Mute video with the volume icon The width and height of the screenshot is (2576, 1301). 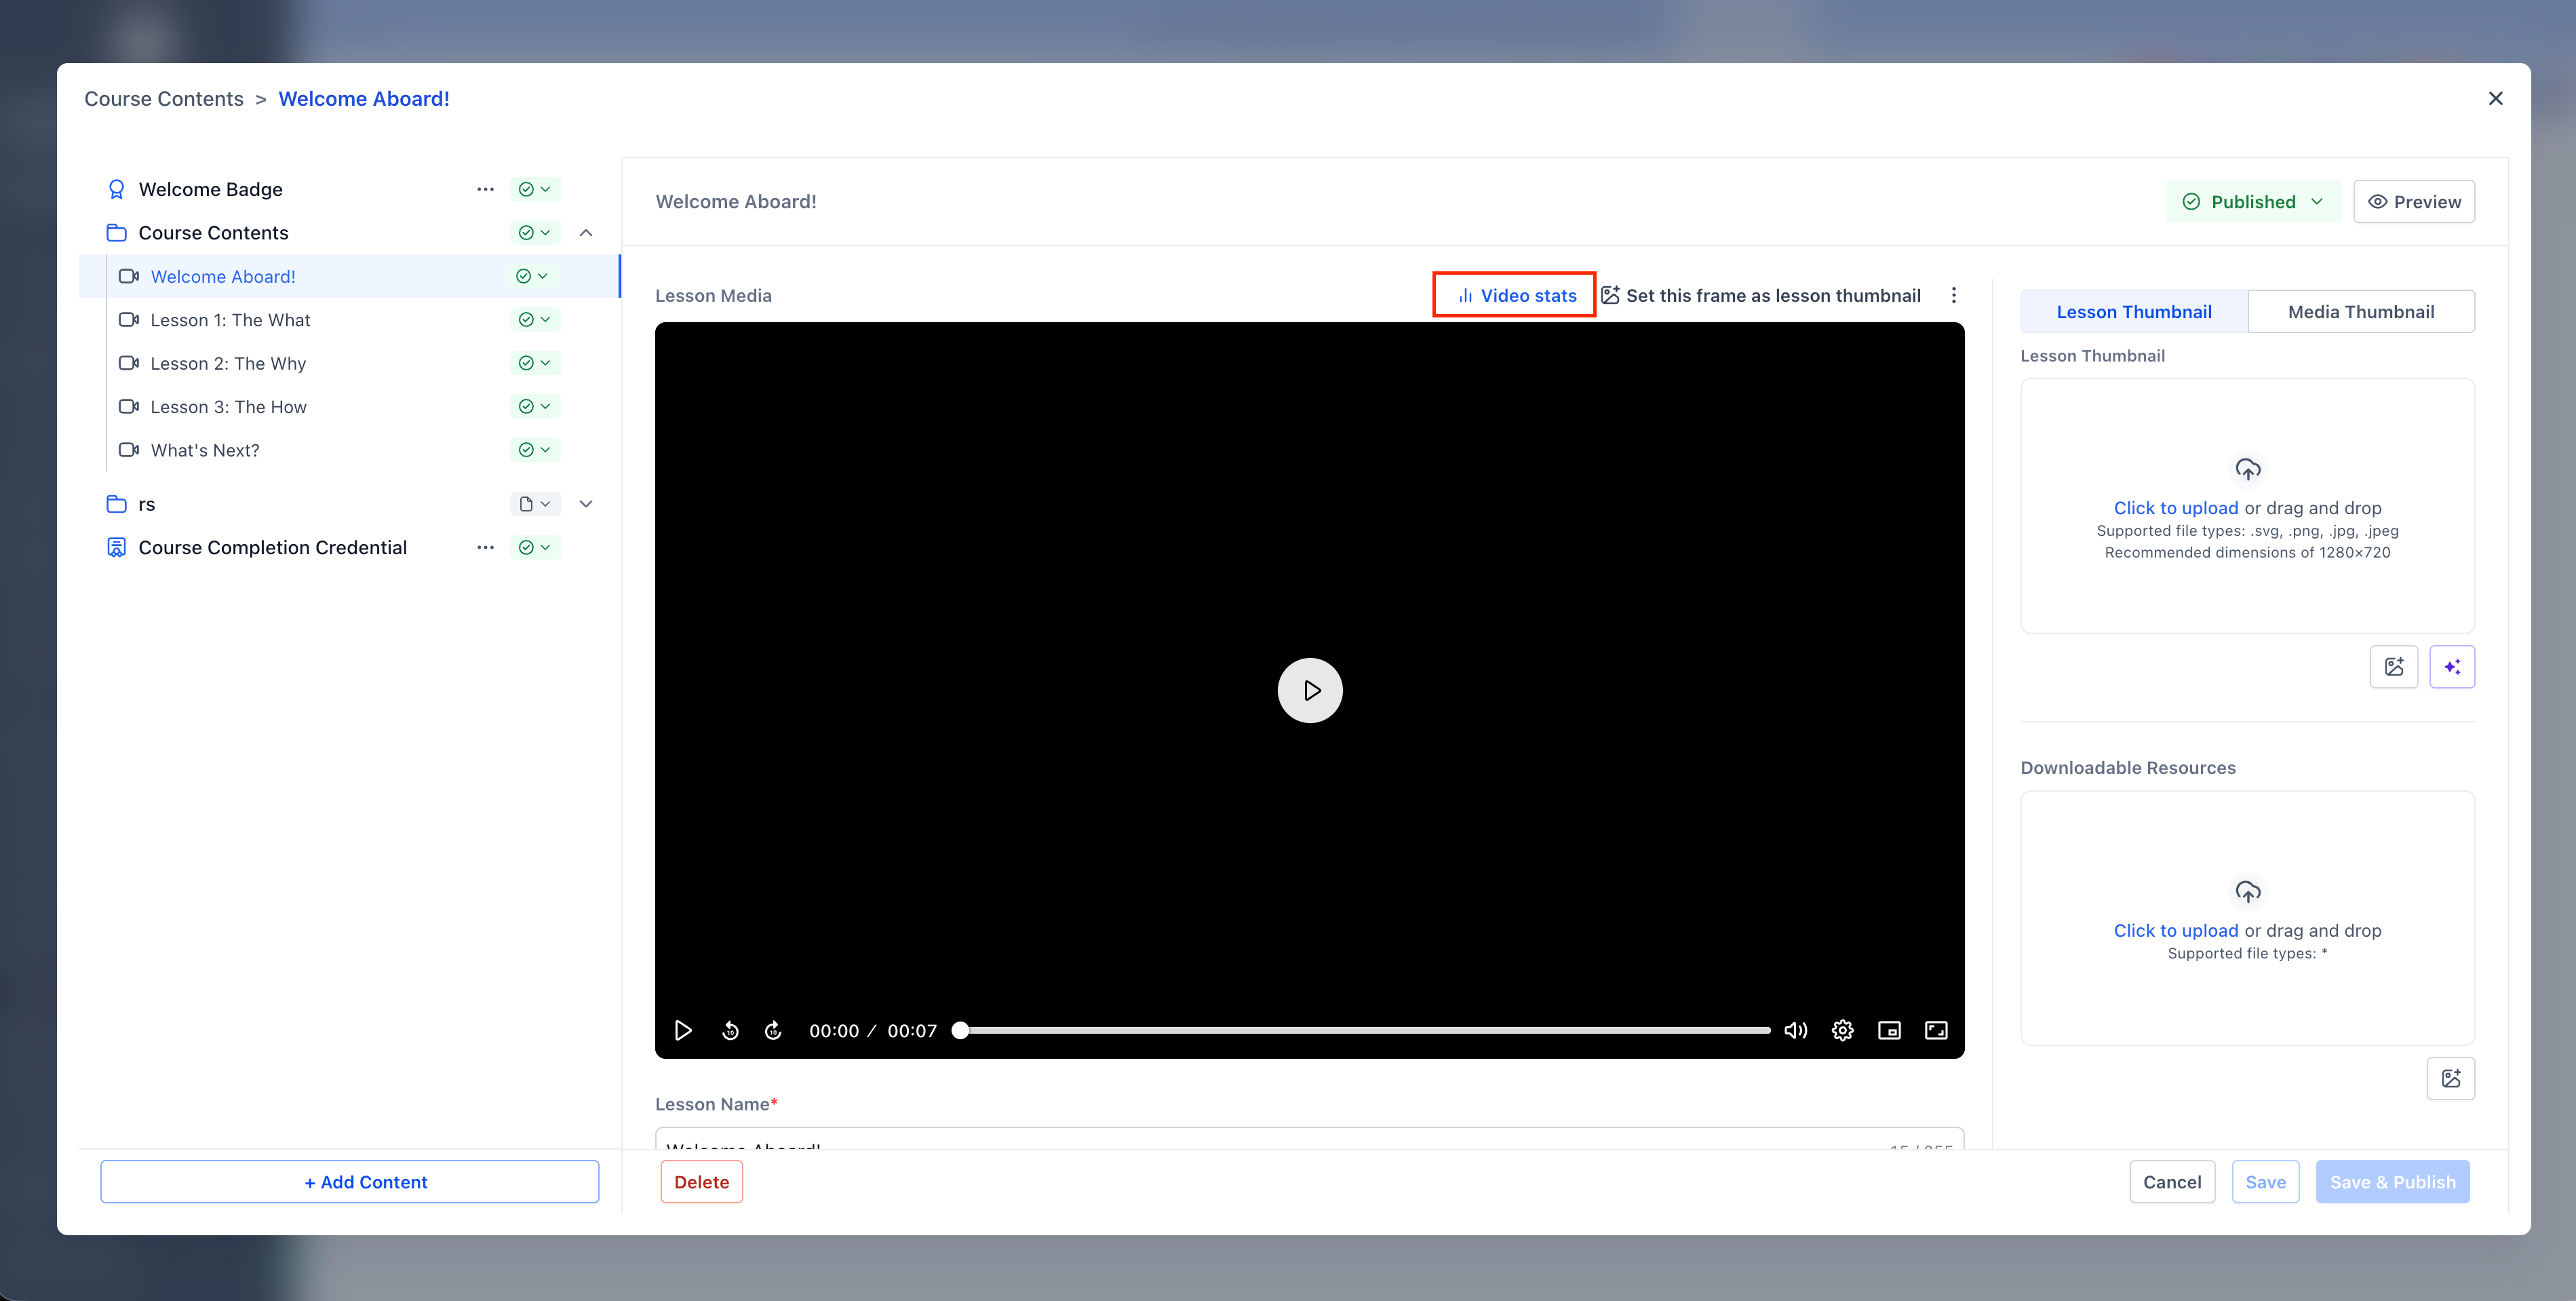(1796, 1031)
